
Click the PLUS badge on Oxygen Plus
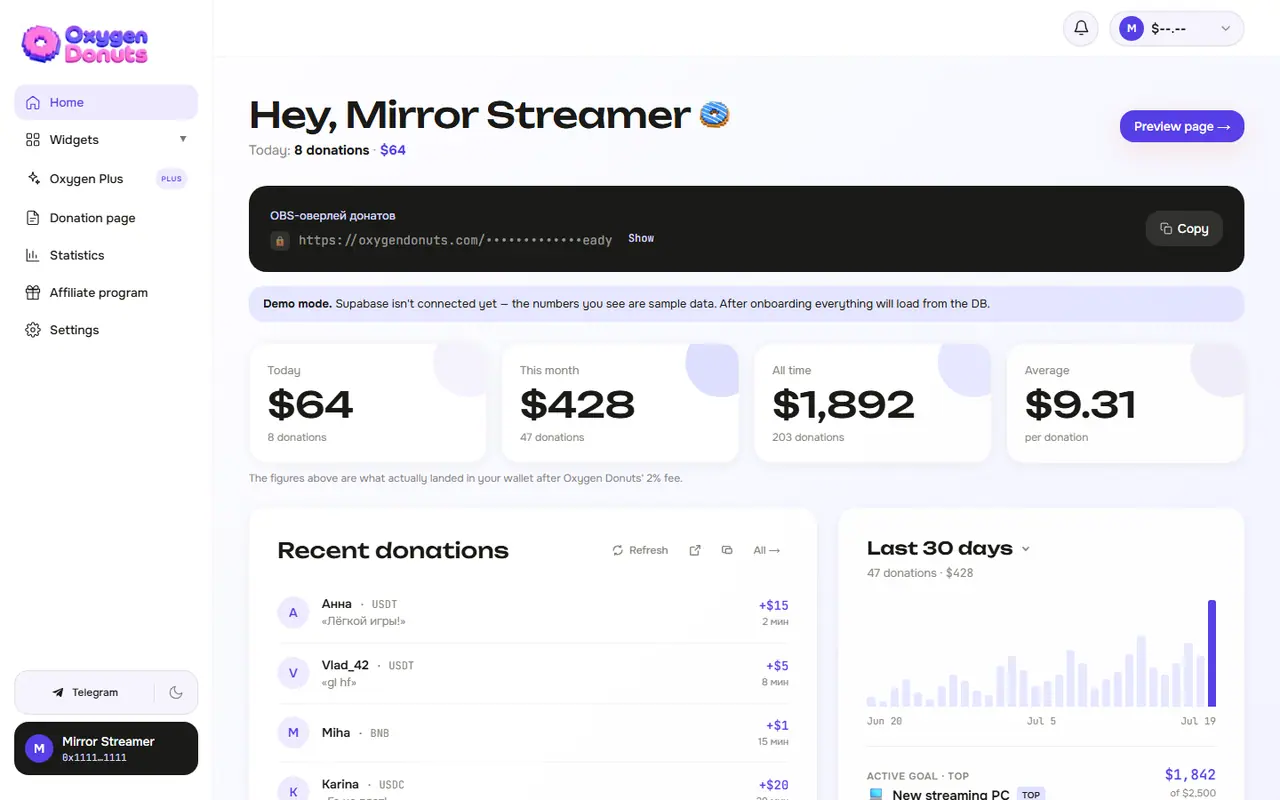pos(172,179)
